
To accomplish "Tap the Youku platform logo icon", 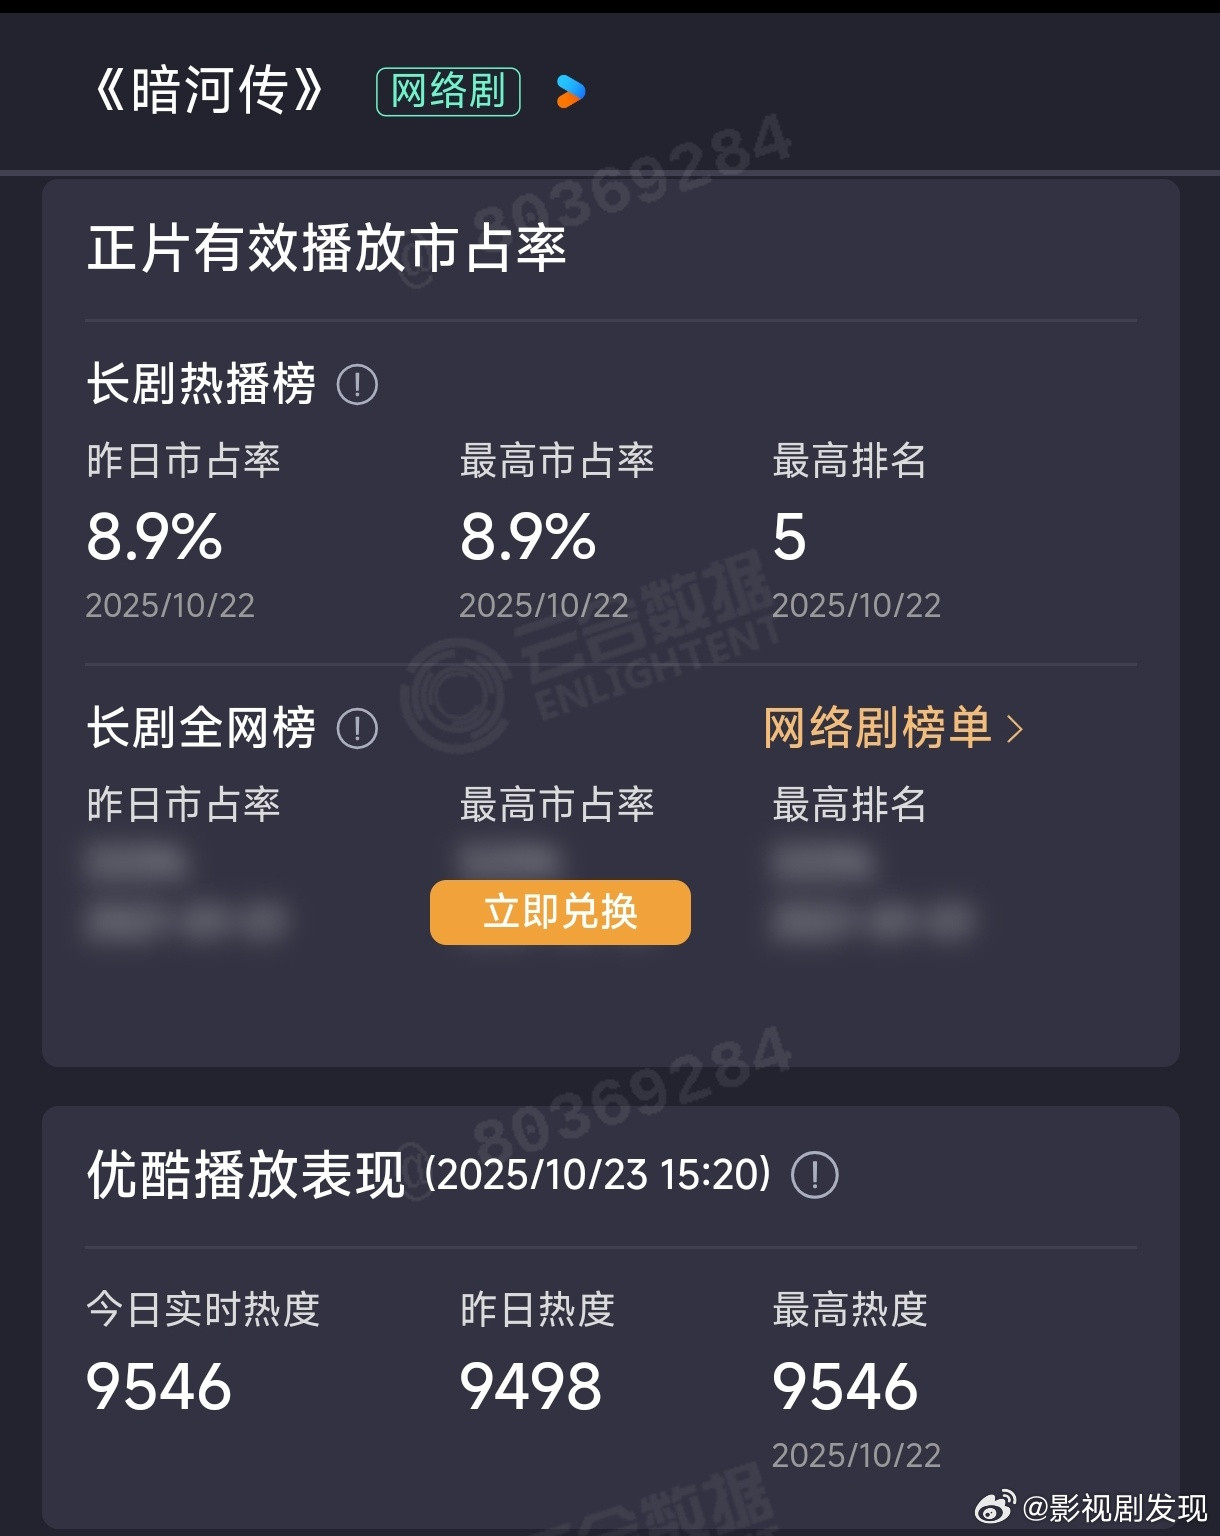I will point(570,92).
